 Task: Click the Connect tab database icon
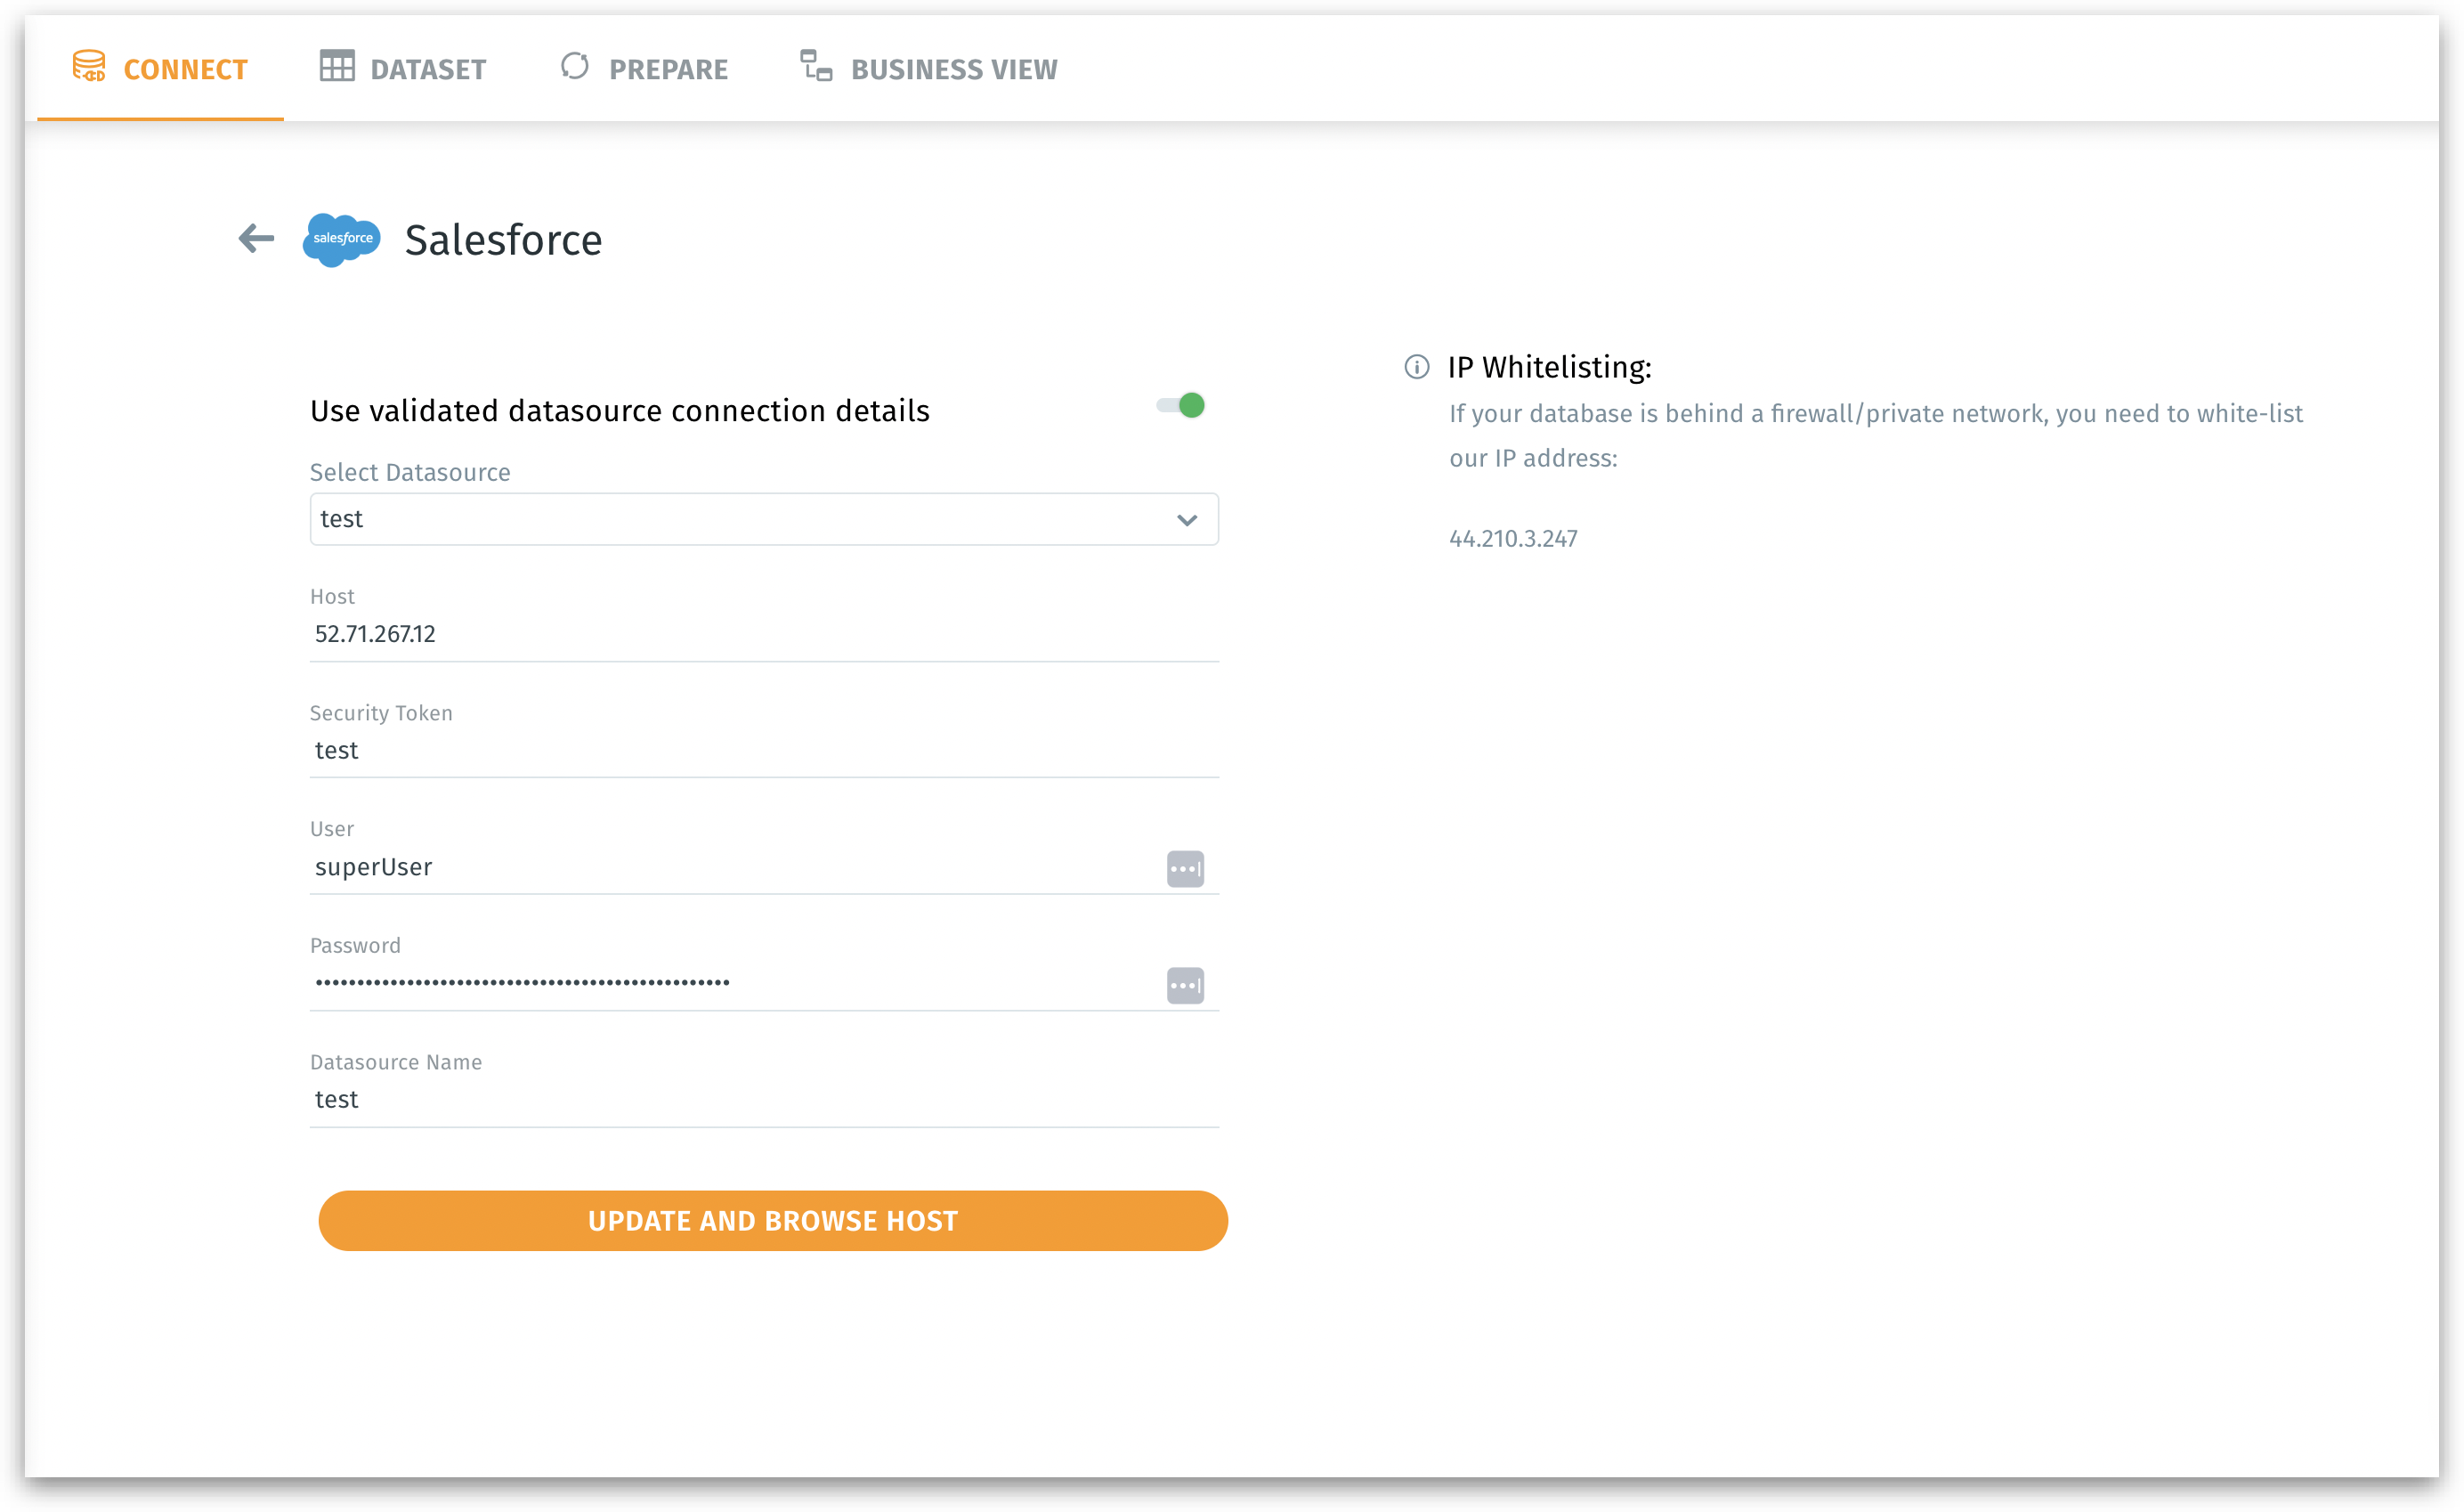tap(89, 66)
